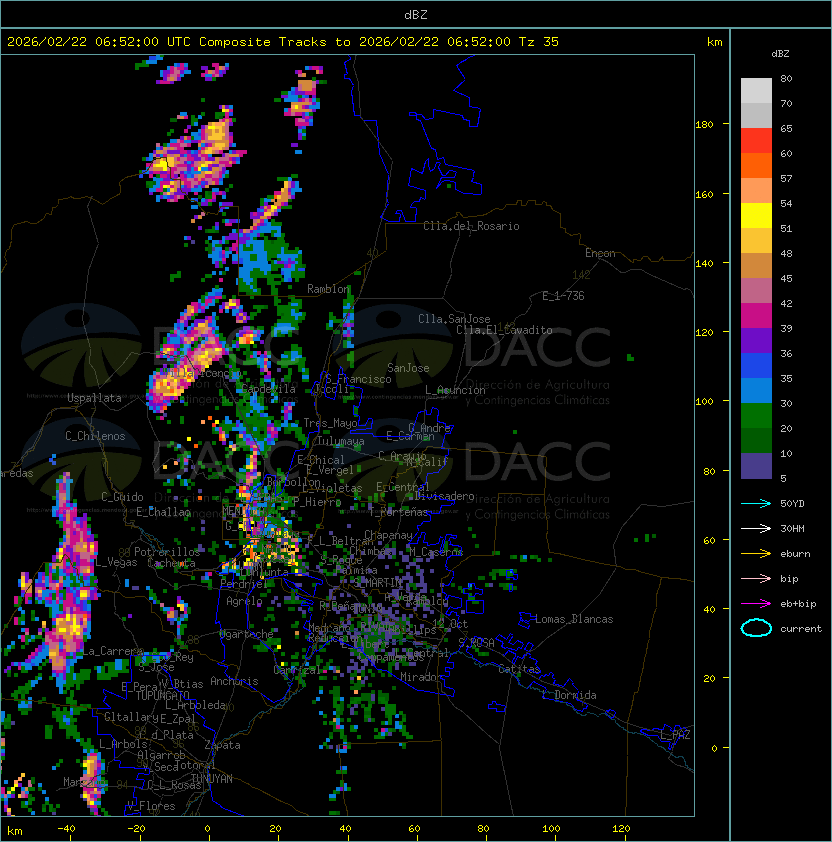Click the 'Uspallata' place label
Viewport: 832px width, 842px height.
(94, 398)
